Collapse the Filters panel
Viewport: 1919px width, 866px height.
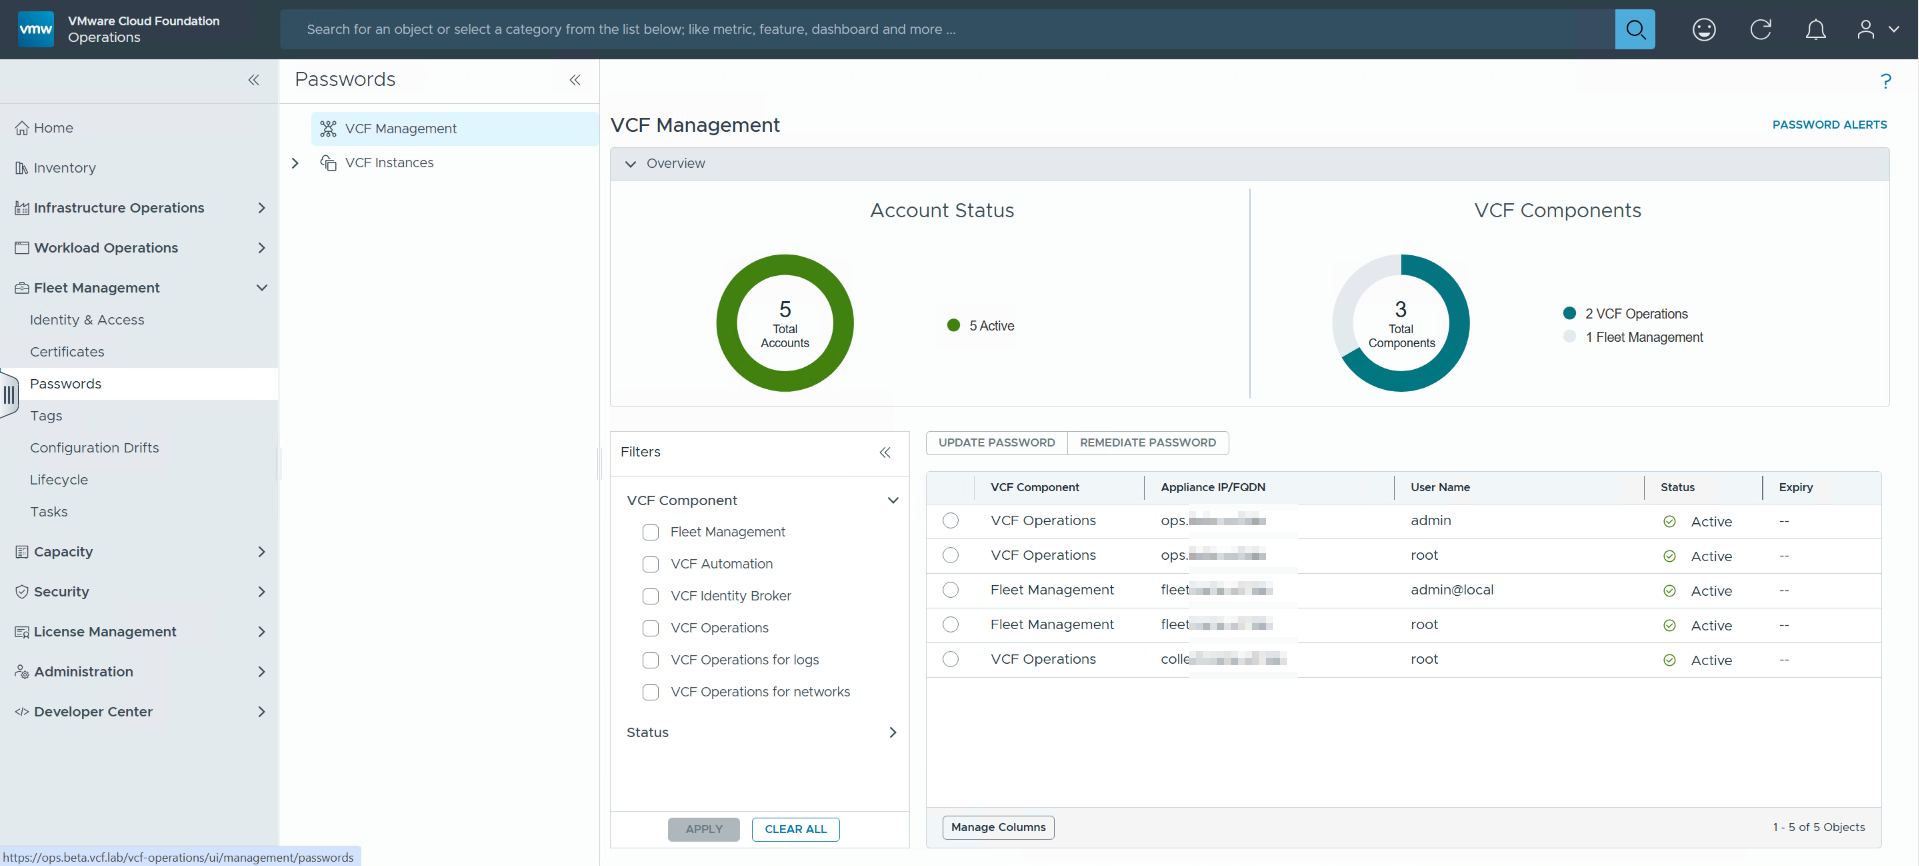(885, 452)
